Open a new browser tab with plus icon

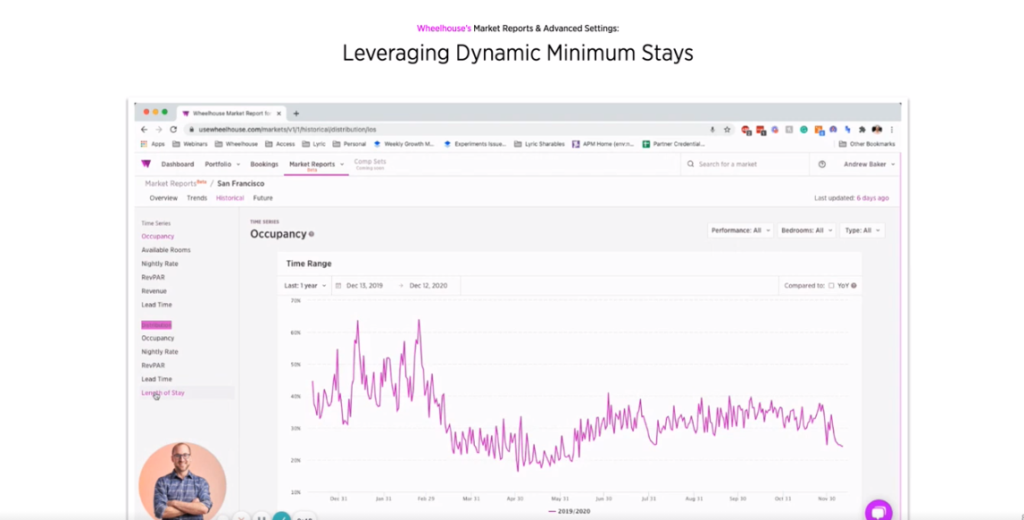point(296,114)
